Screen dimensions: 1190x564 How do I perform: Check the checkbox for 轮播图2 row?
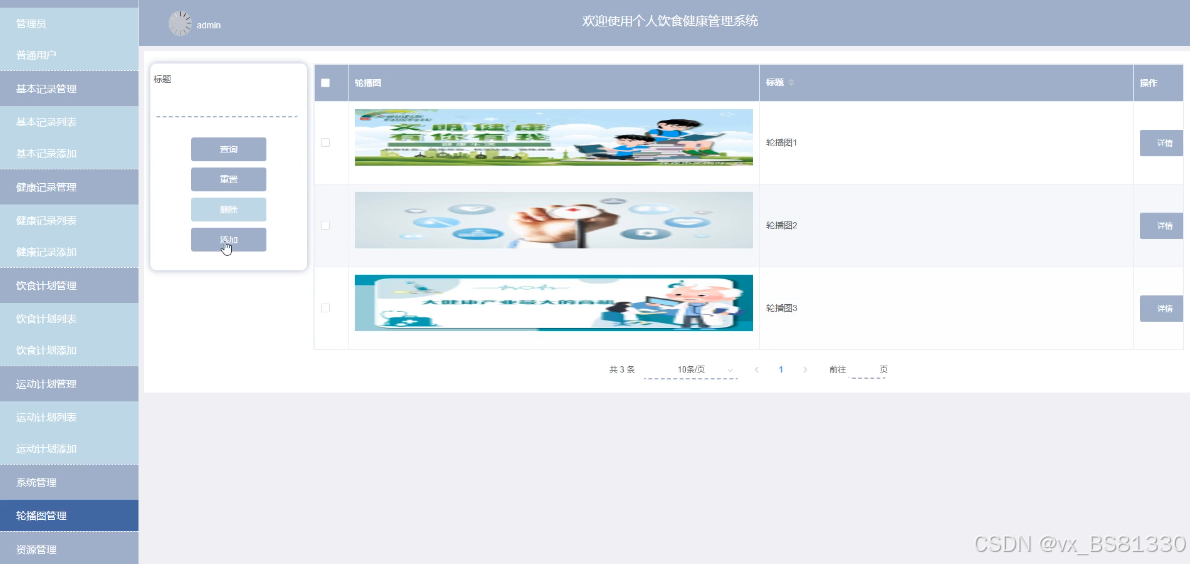point(326,225)
